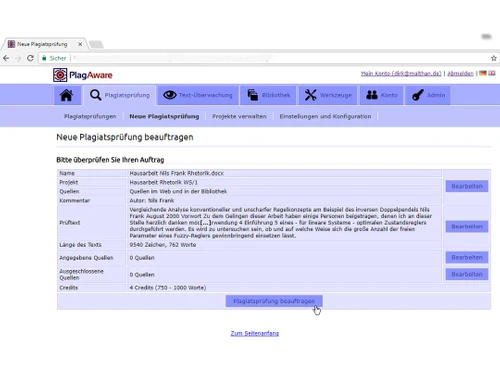500x375 pixels.
Task: Open the Werkzeuge tab
Action: (x=328, y=95)
